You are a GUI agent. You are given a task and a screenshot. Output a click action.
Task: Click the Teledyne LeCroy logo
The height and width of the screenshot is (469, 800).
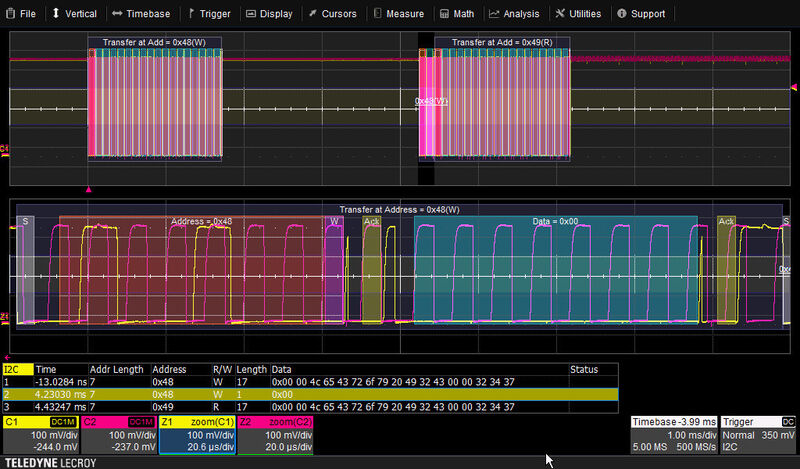pos(50,463)
